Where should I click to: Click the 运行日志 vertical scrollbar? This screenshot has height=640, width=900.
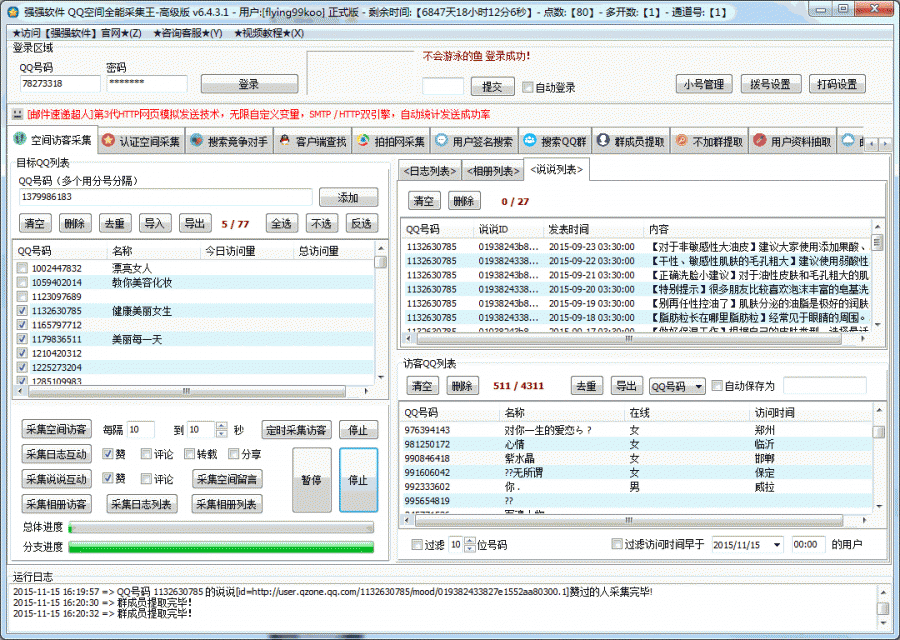[x=883, y=607]
